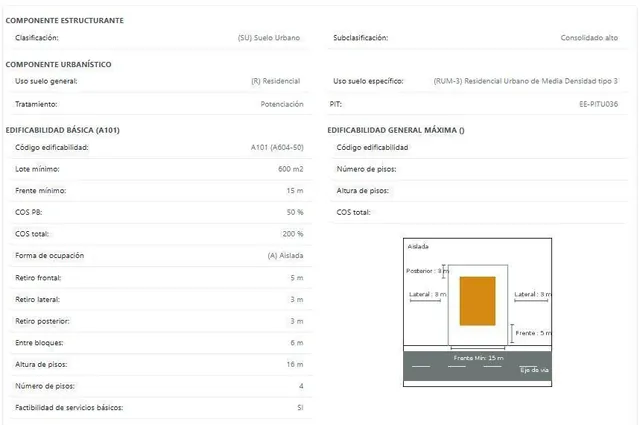The image size is (640, 425).
Task: Click the orange building footprint in the diagram
Action: coord(478,301)
